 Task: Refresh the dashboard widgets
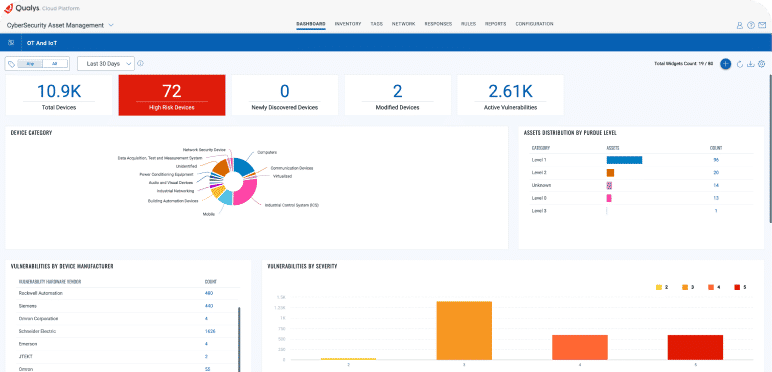pos(740,64)
